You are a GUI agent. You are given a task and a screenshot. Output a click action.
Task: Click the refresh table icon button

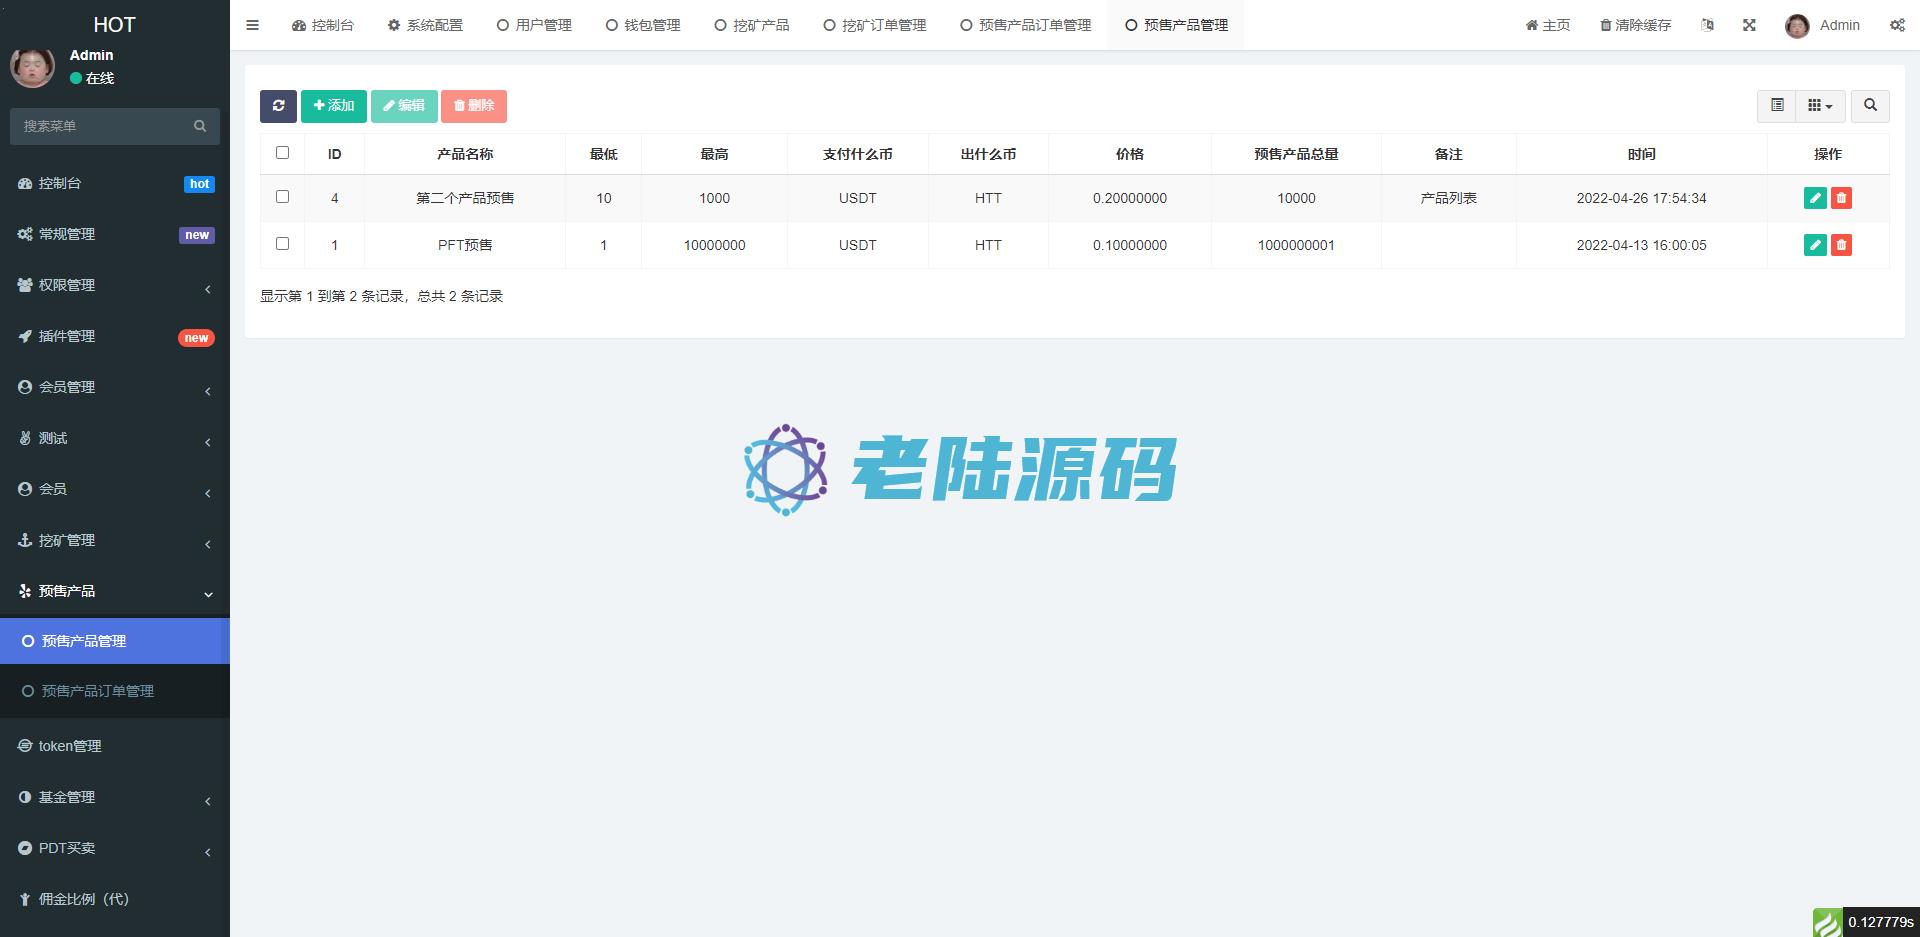click(278, 106)
